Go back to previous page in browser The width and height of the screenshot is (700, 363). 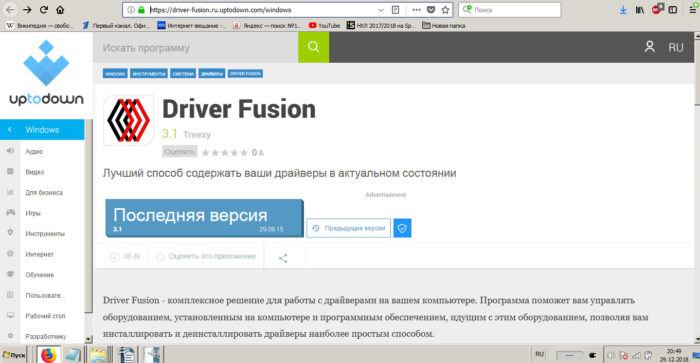tap(10, 9)
